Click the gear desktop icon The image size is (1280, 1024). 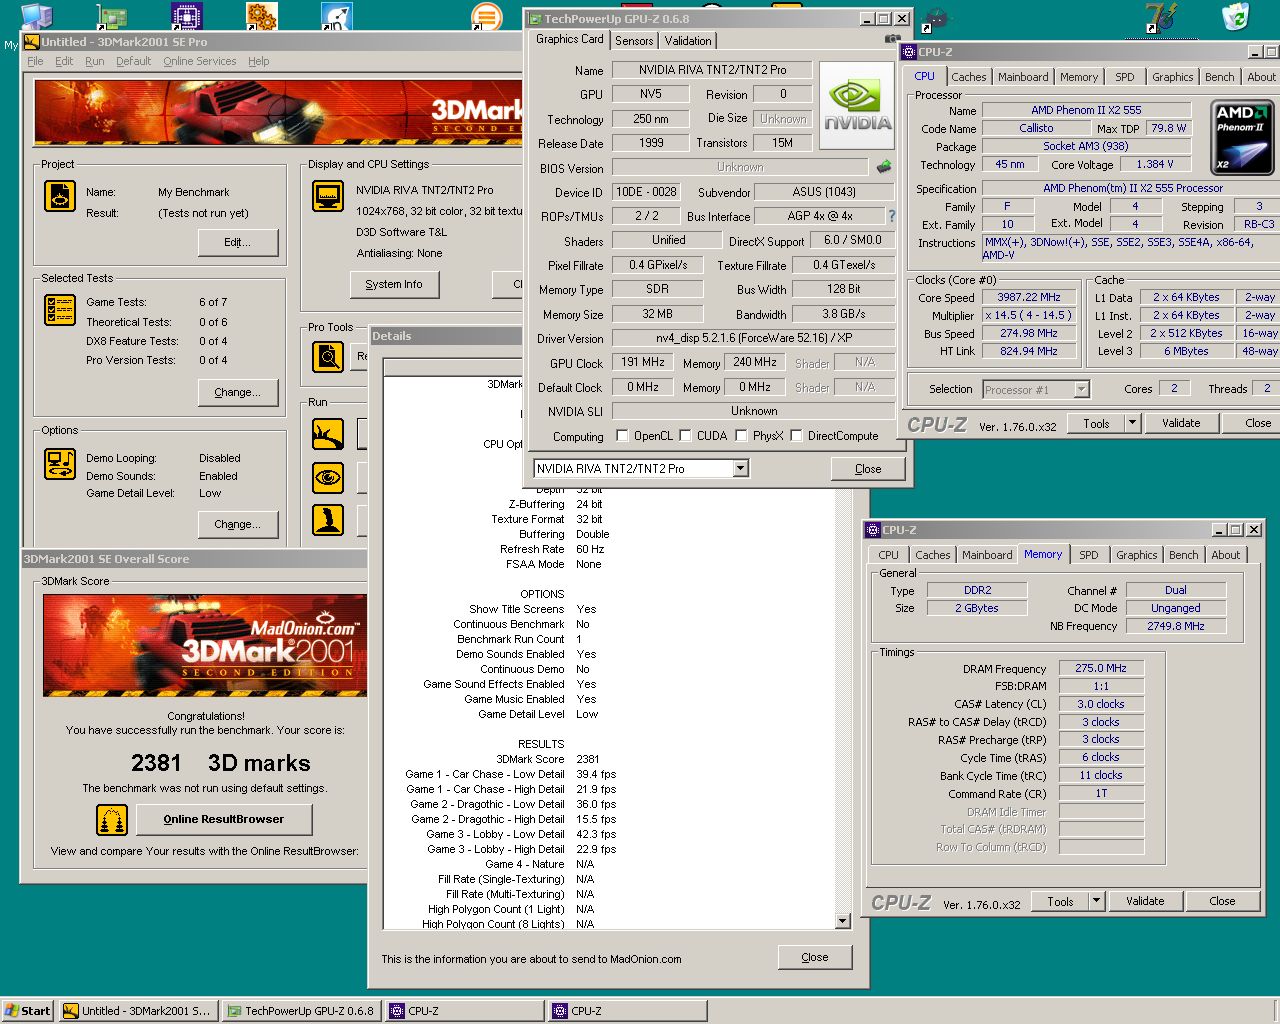click(261, 16)
